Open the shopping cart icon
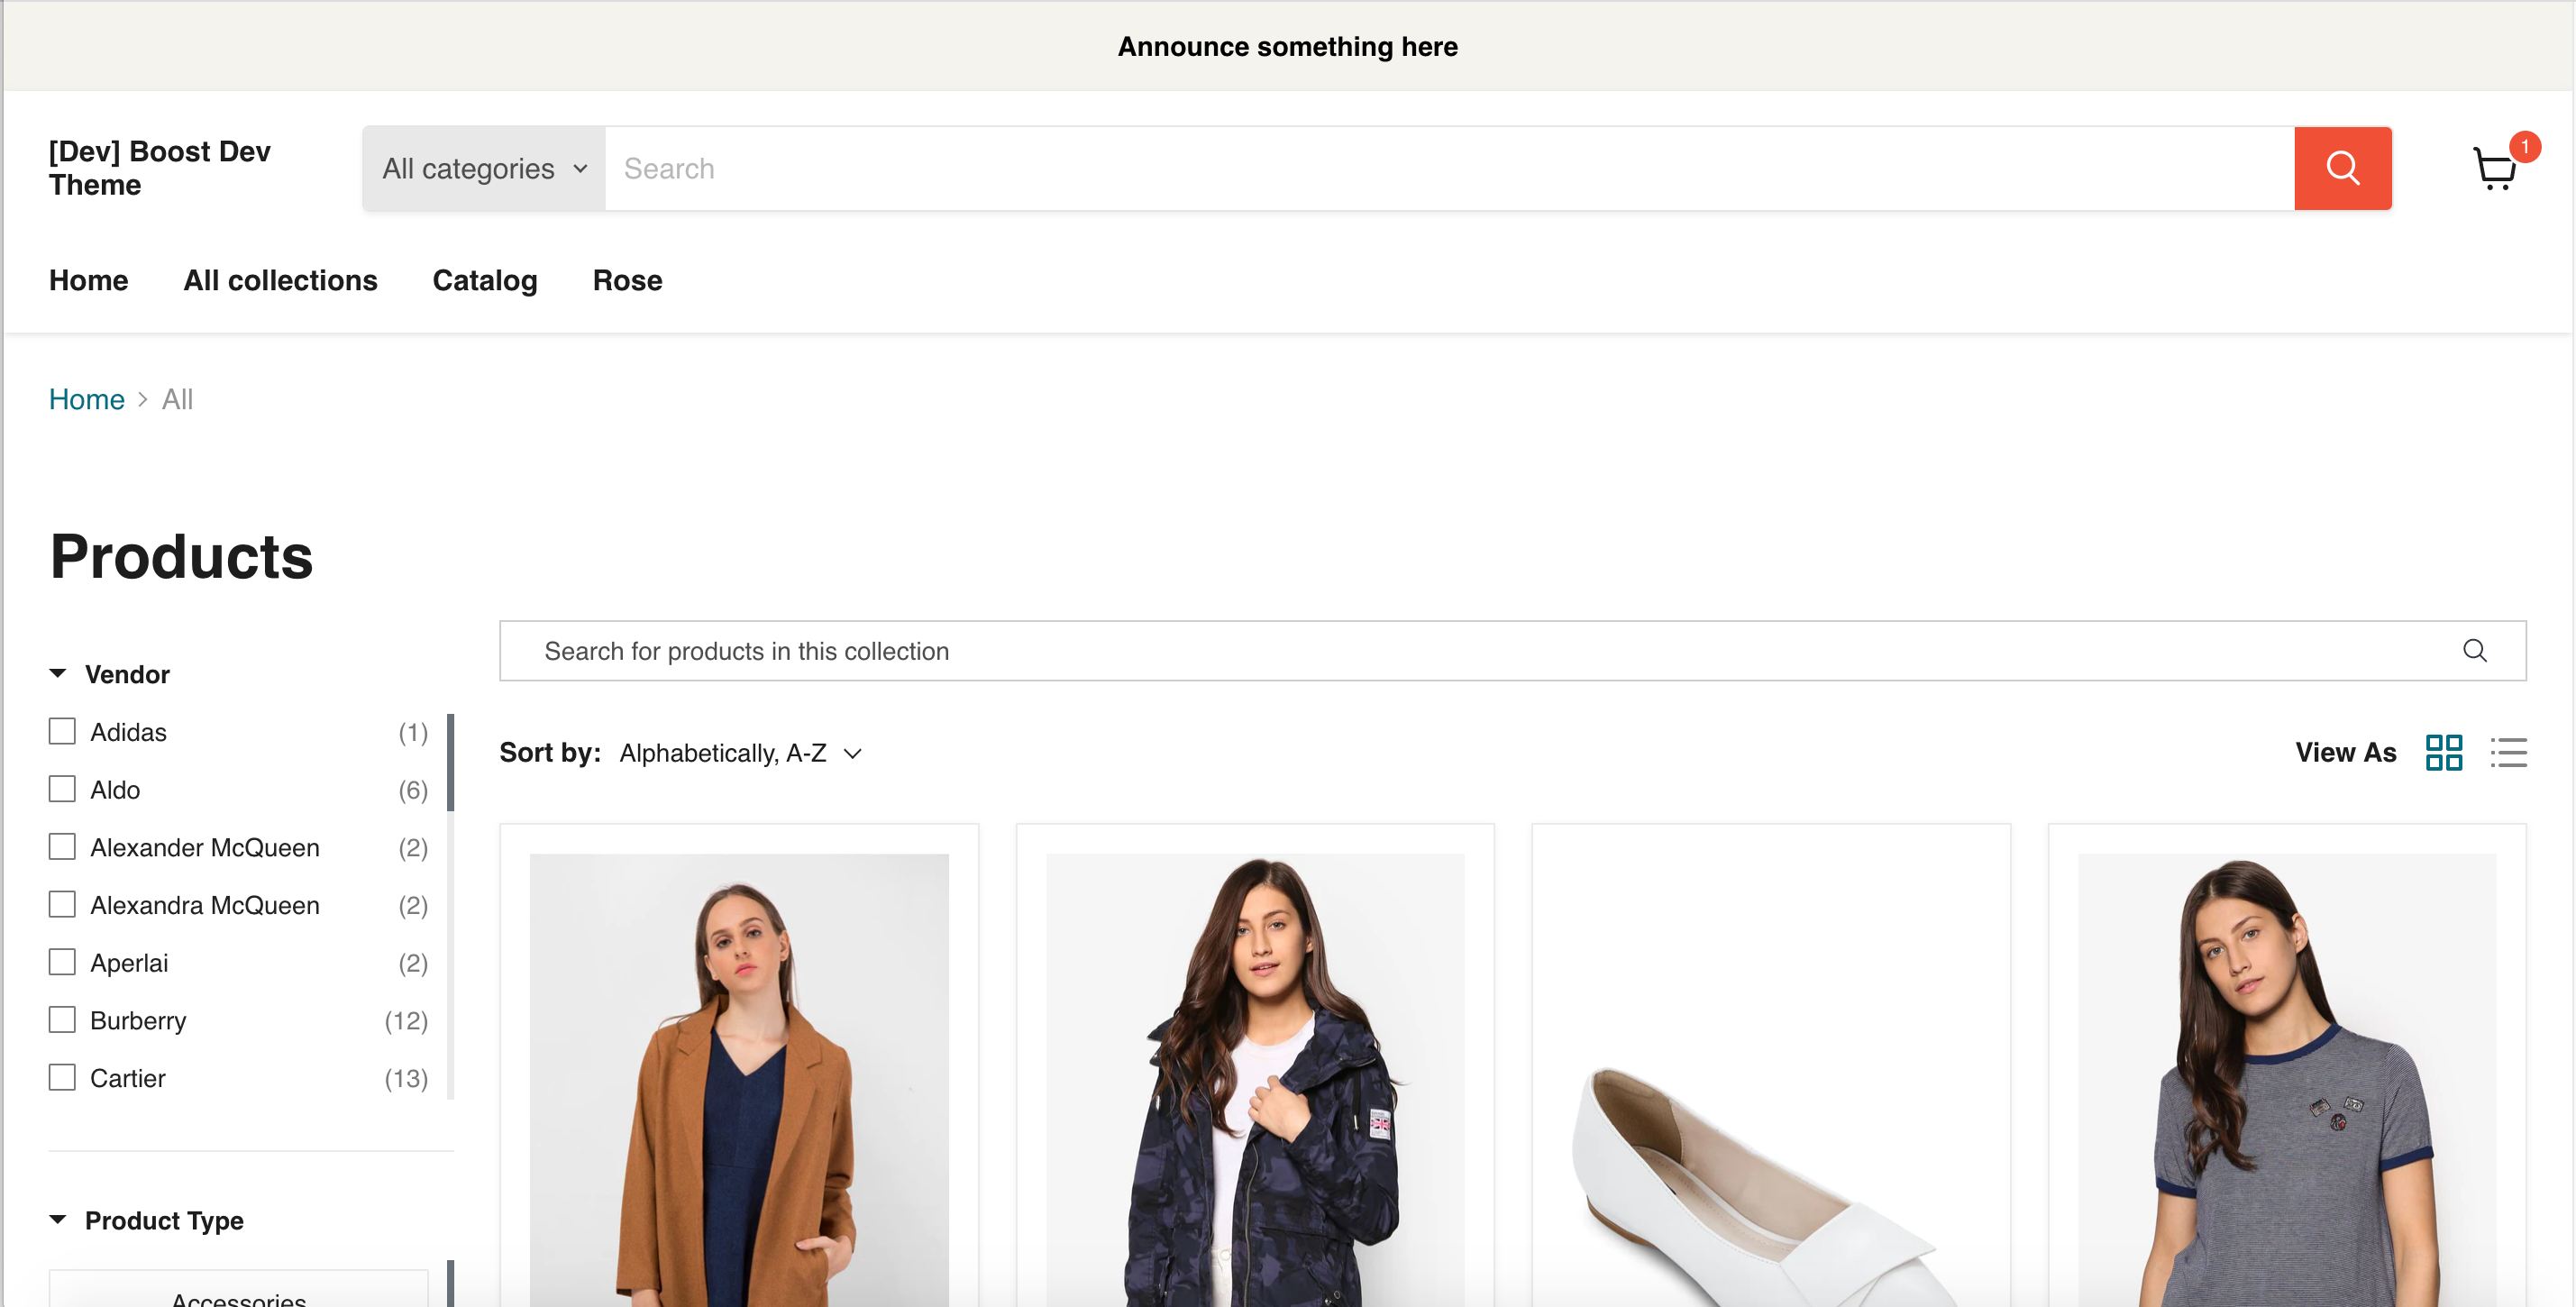 [x=2493, y=170]
